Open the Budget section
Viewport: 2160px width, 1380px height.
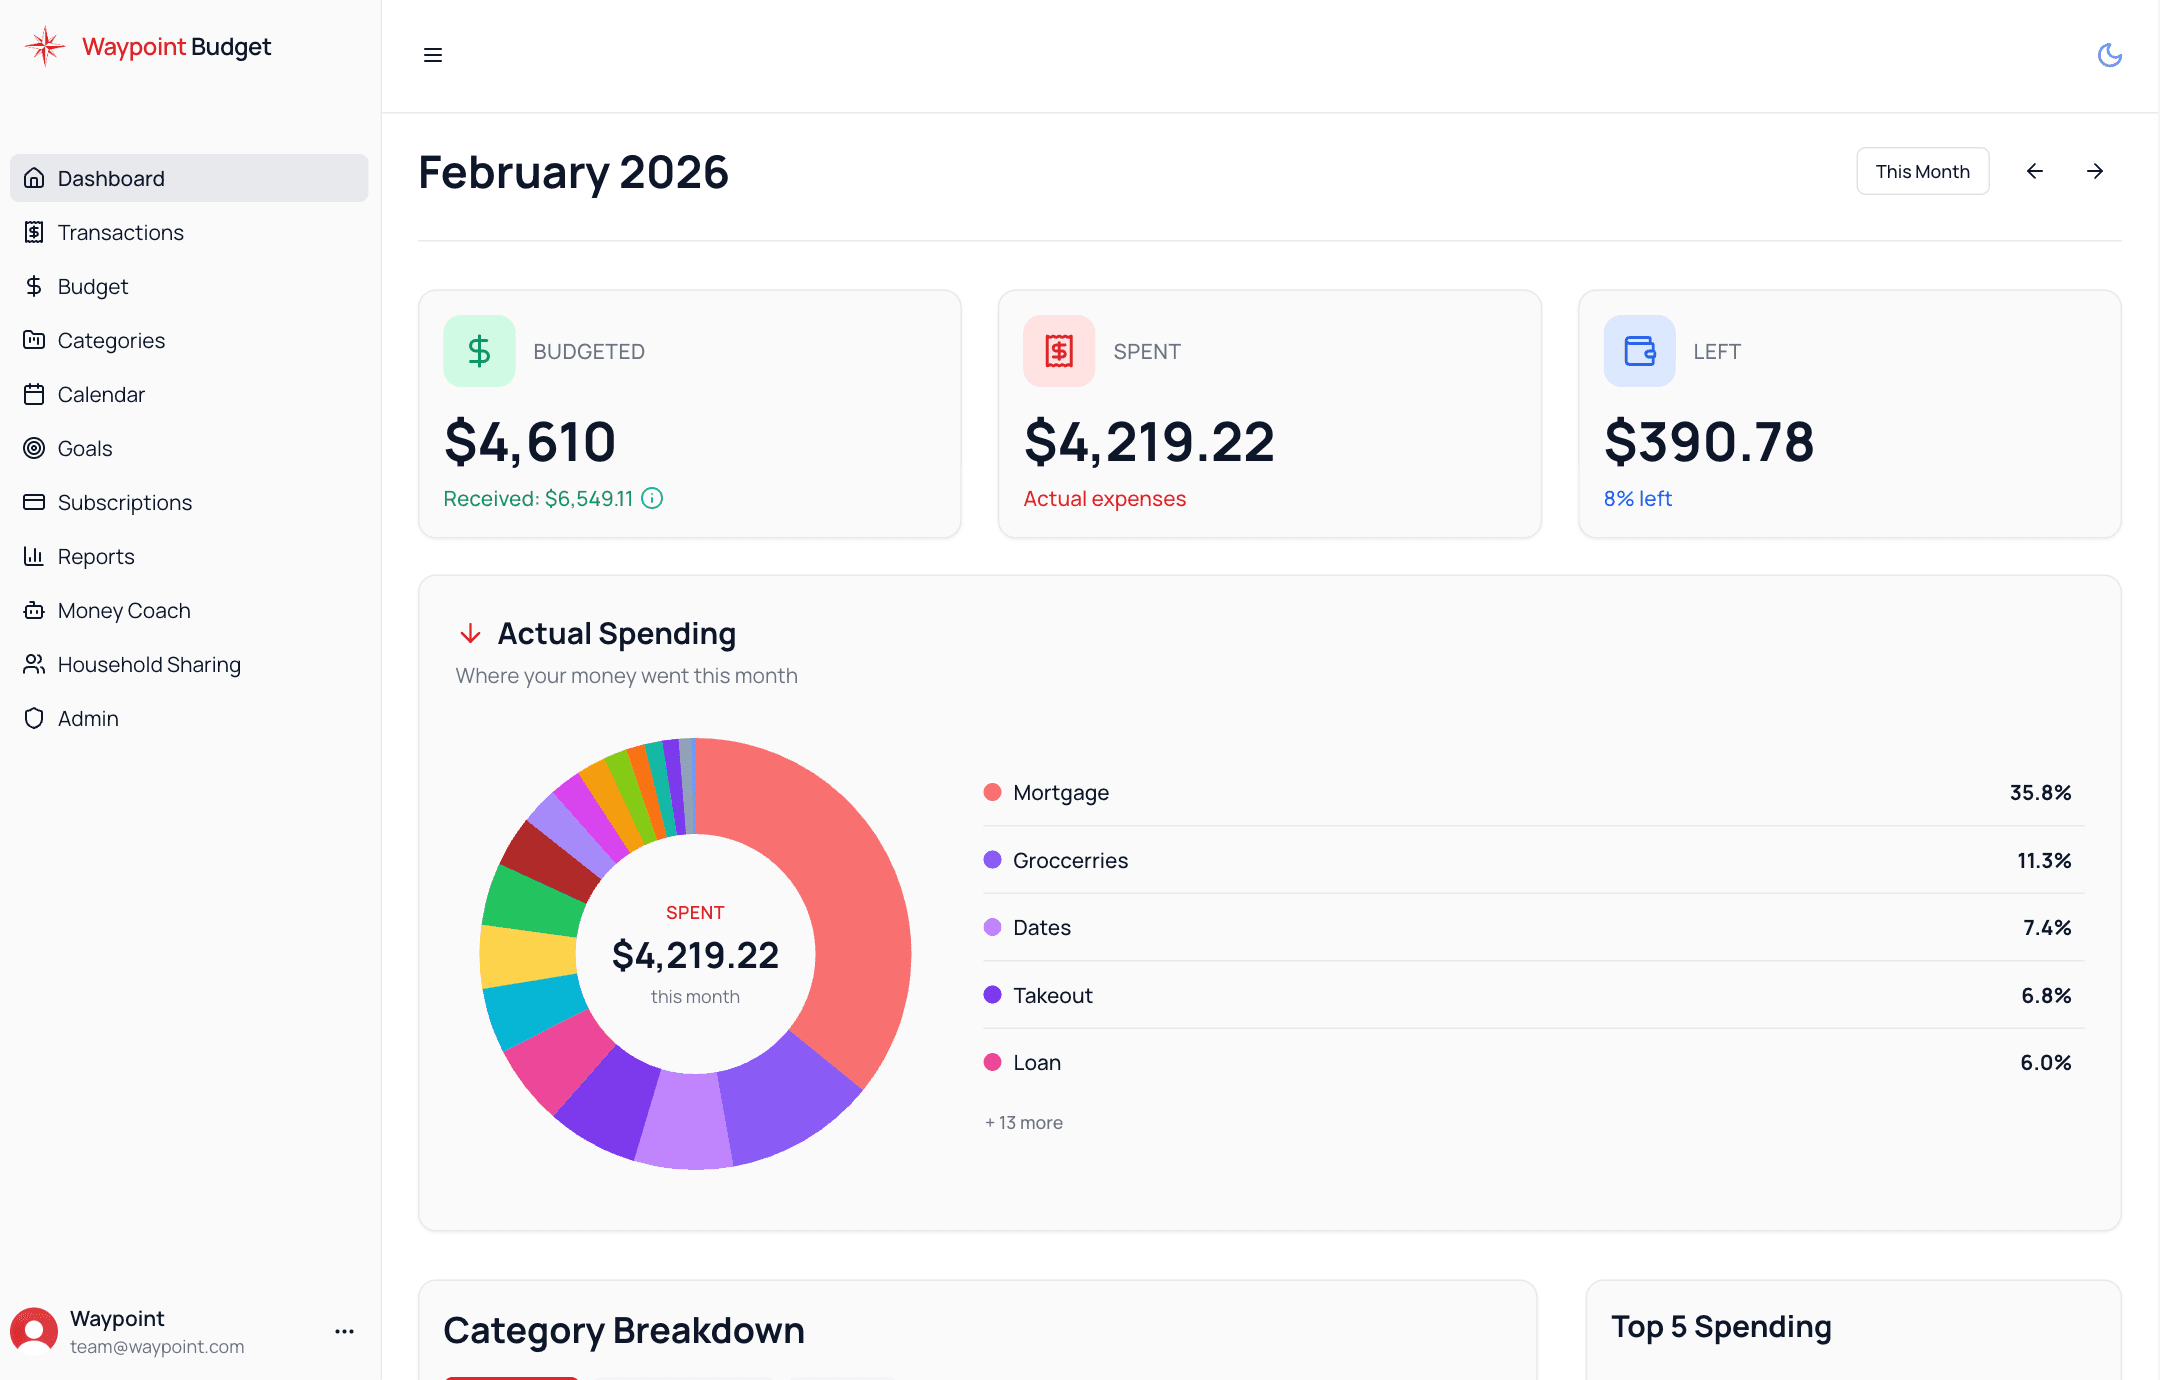pyautogui.click(x=92, y=286)
